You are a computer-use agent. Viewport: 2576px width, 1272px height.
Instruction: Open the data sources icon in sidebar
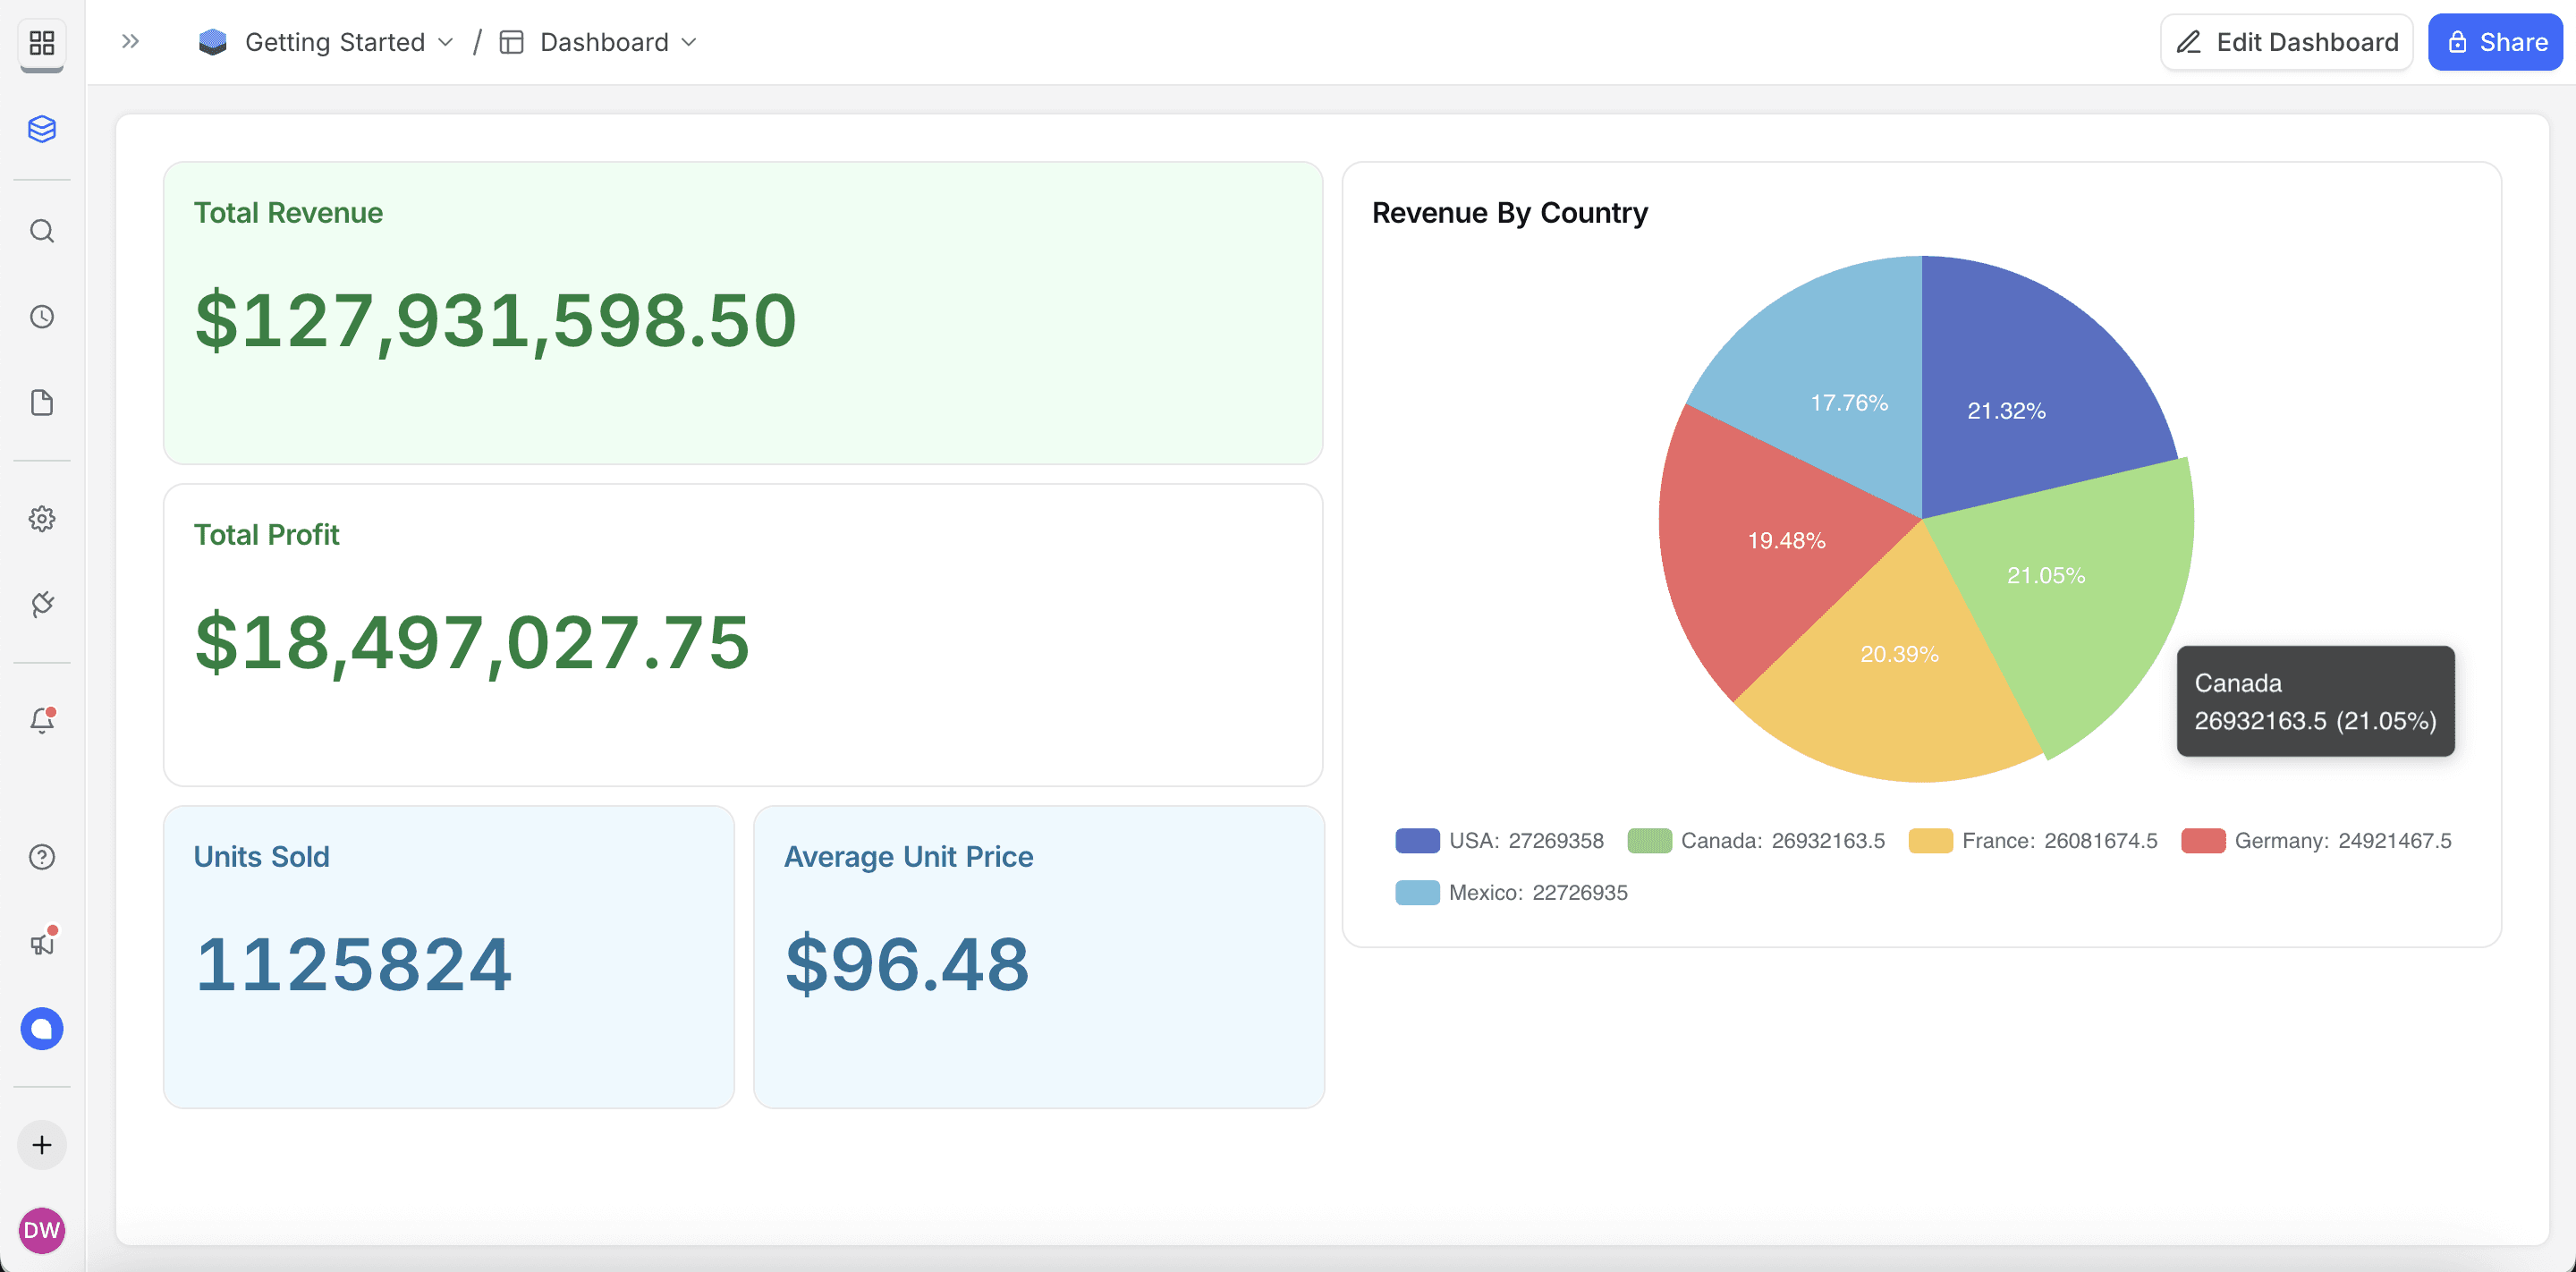coord(42,129)
